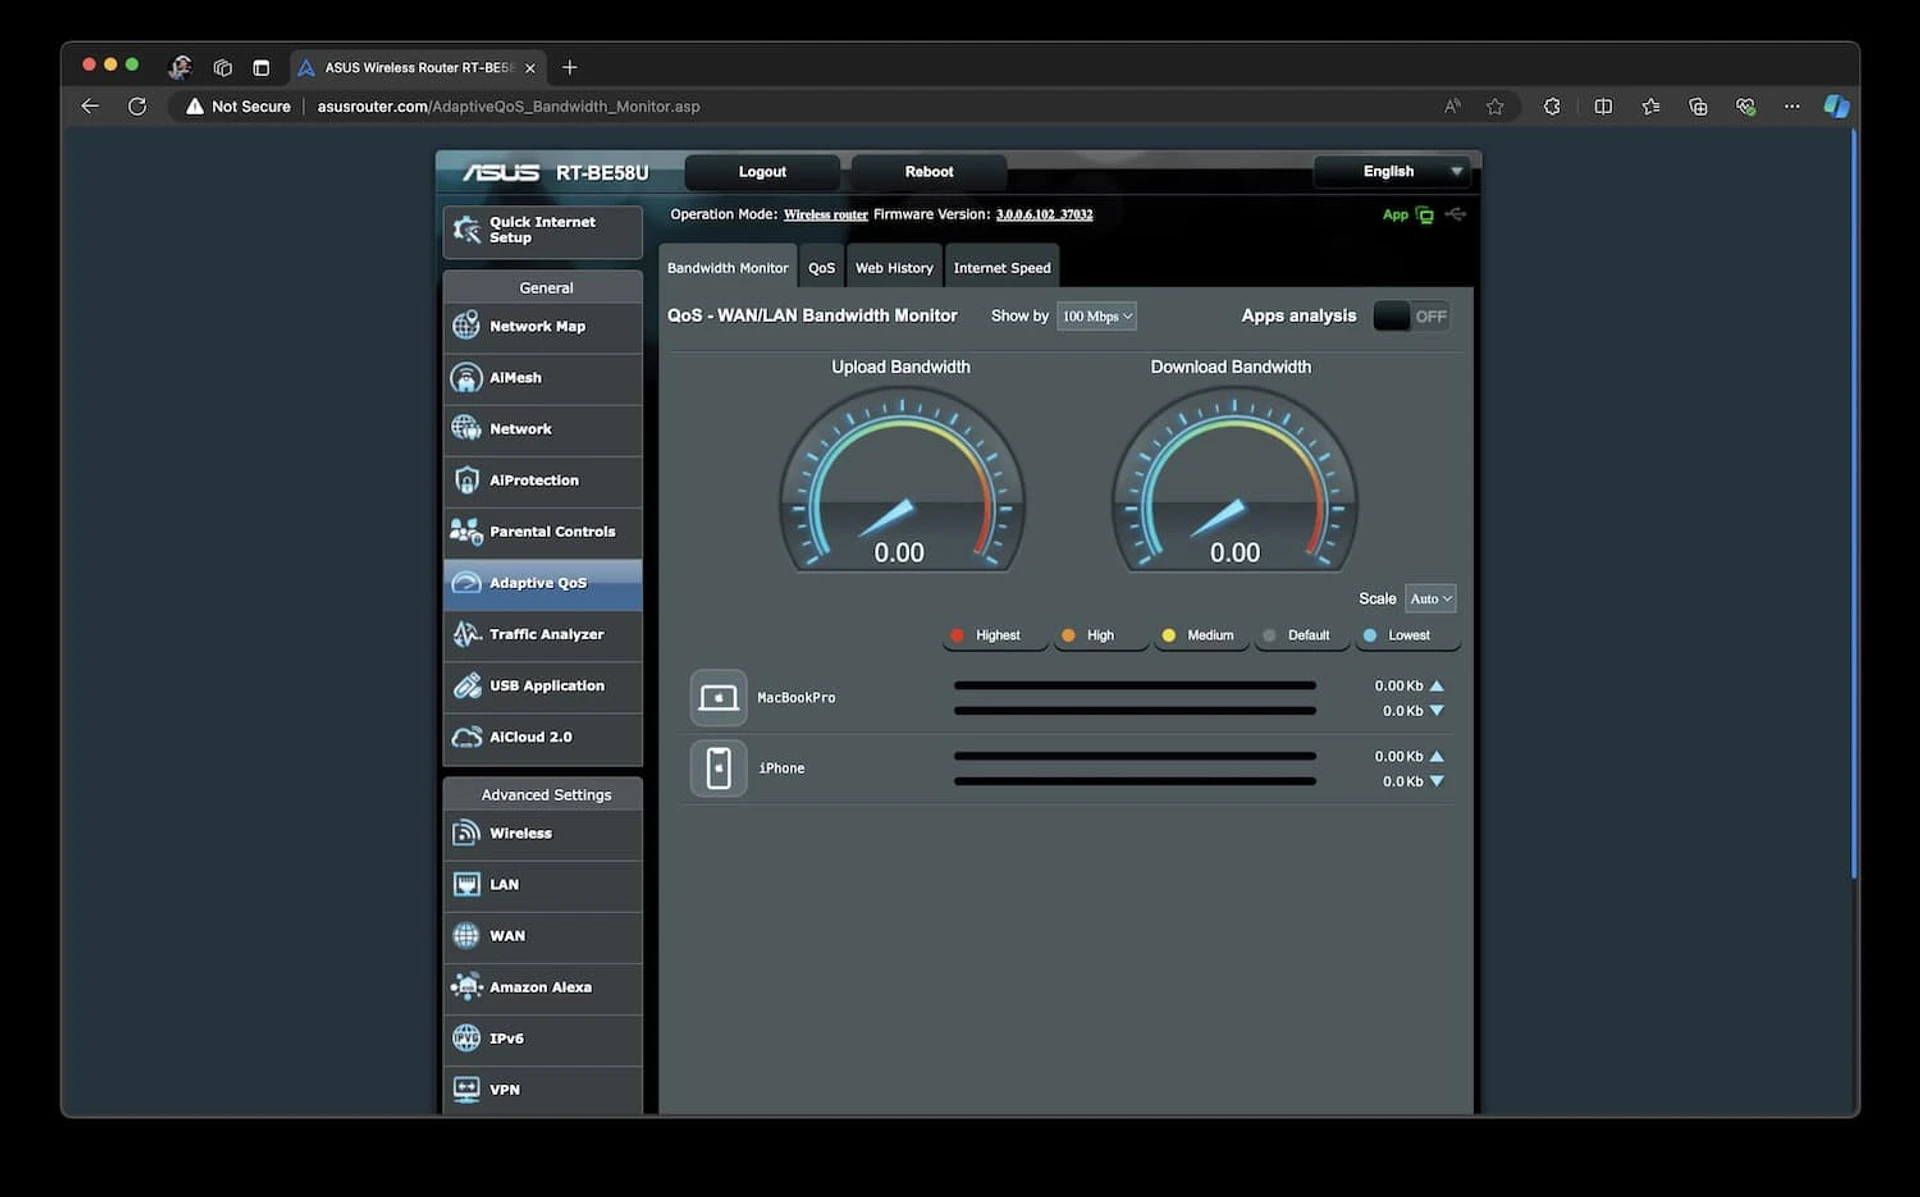Click the Reboot button
This screenshot has height=1197, width=1920.
pyautogui.click(x=929, y=171)
